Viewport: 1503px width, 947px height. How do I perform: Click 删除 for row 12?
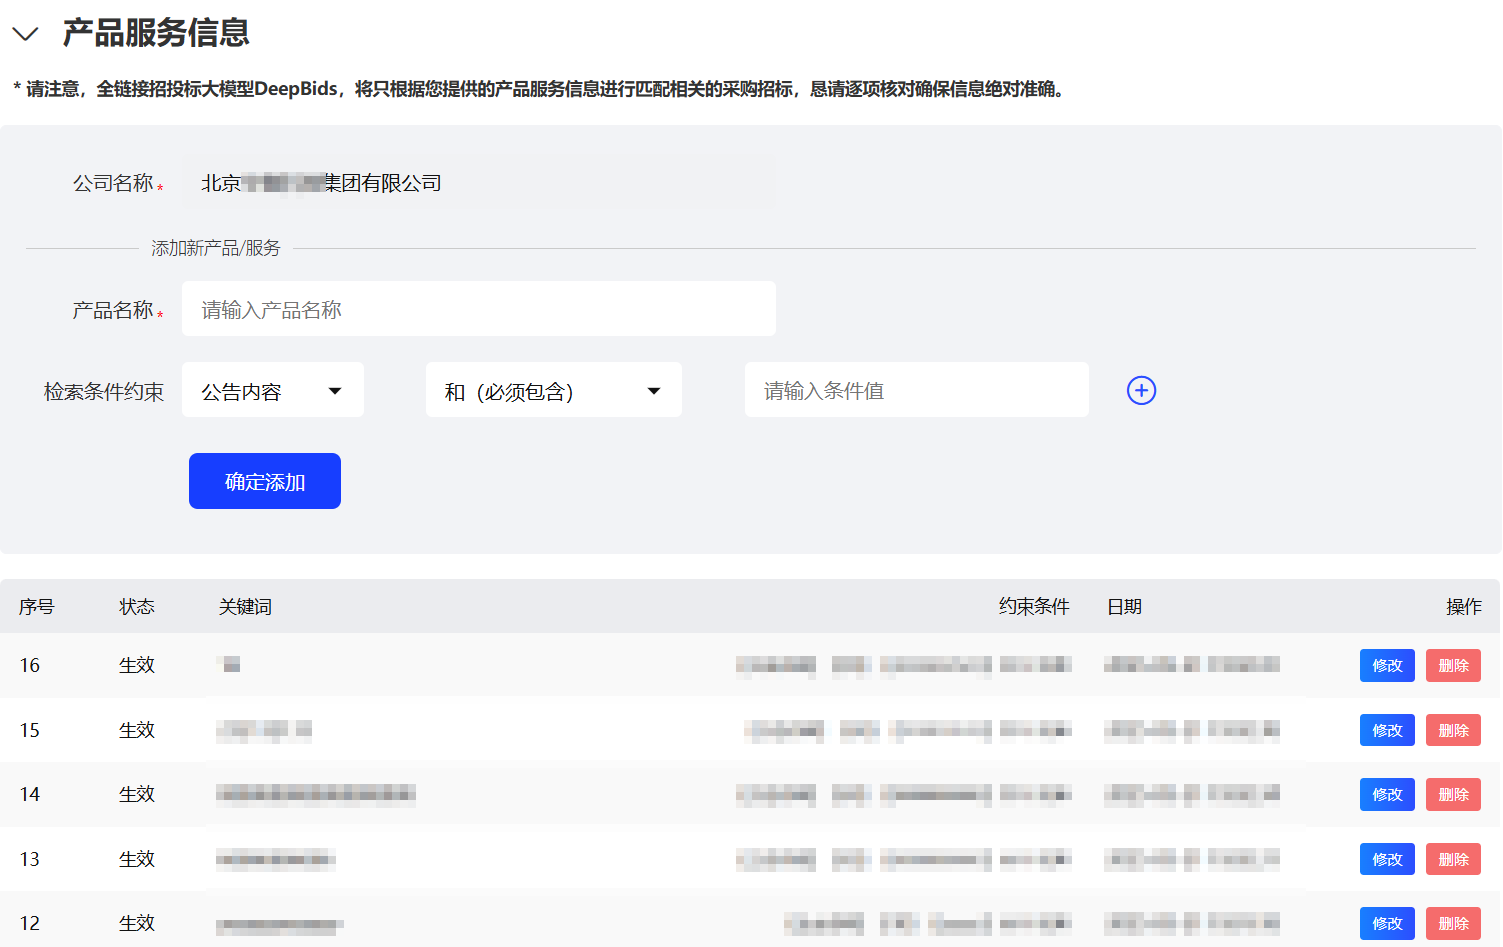coord(1452,923)
